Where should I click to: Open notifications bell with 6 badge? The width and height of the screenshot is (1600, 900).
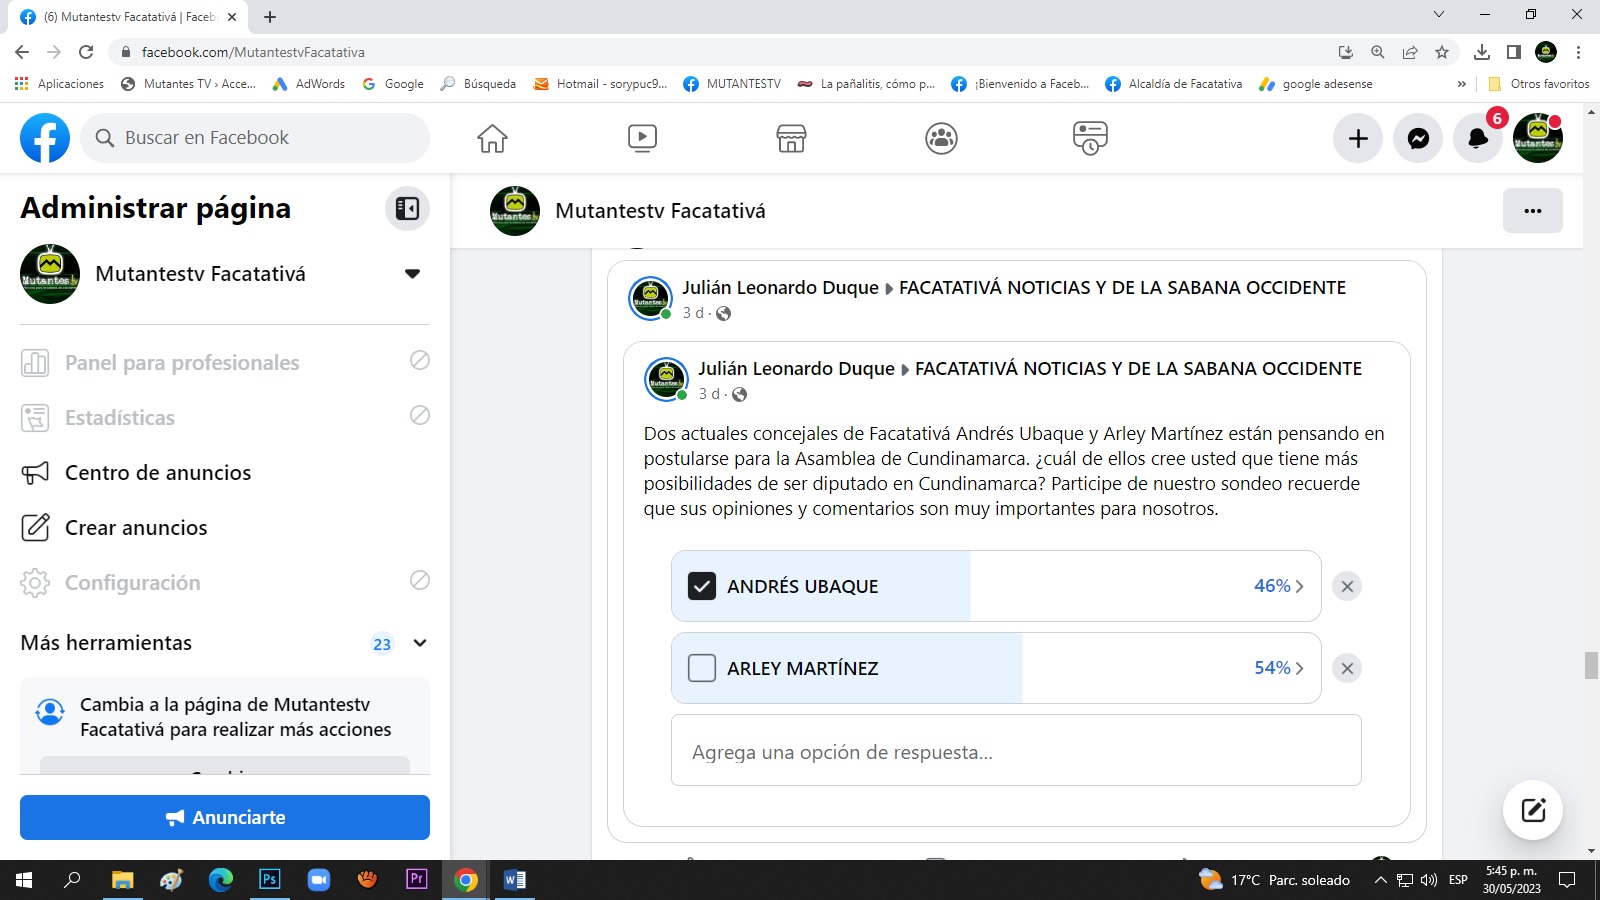click(x=1478, y=139)
